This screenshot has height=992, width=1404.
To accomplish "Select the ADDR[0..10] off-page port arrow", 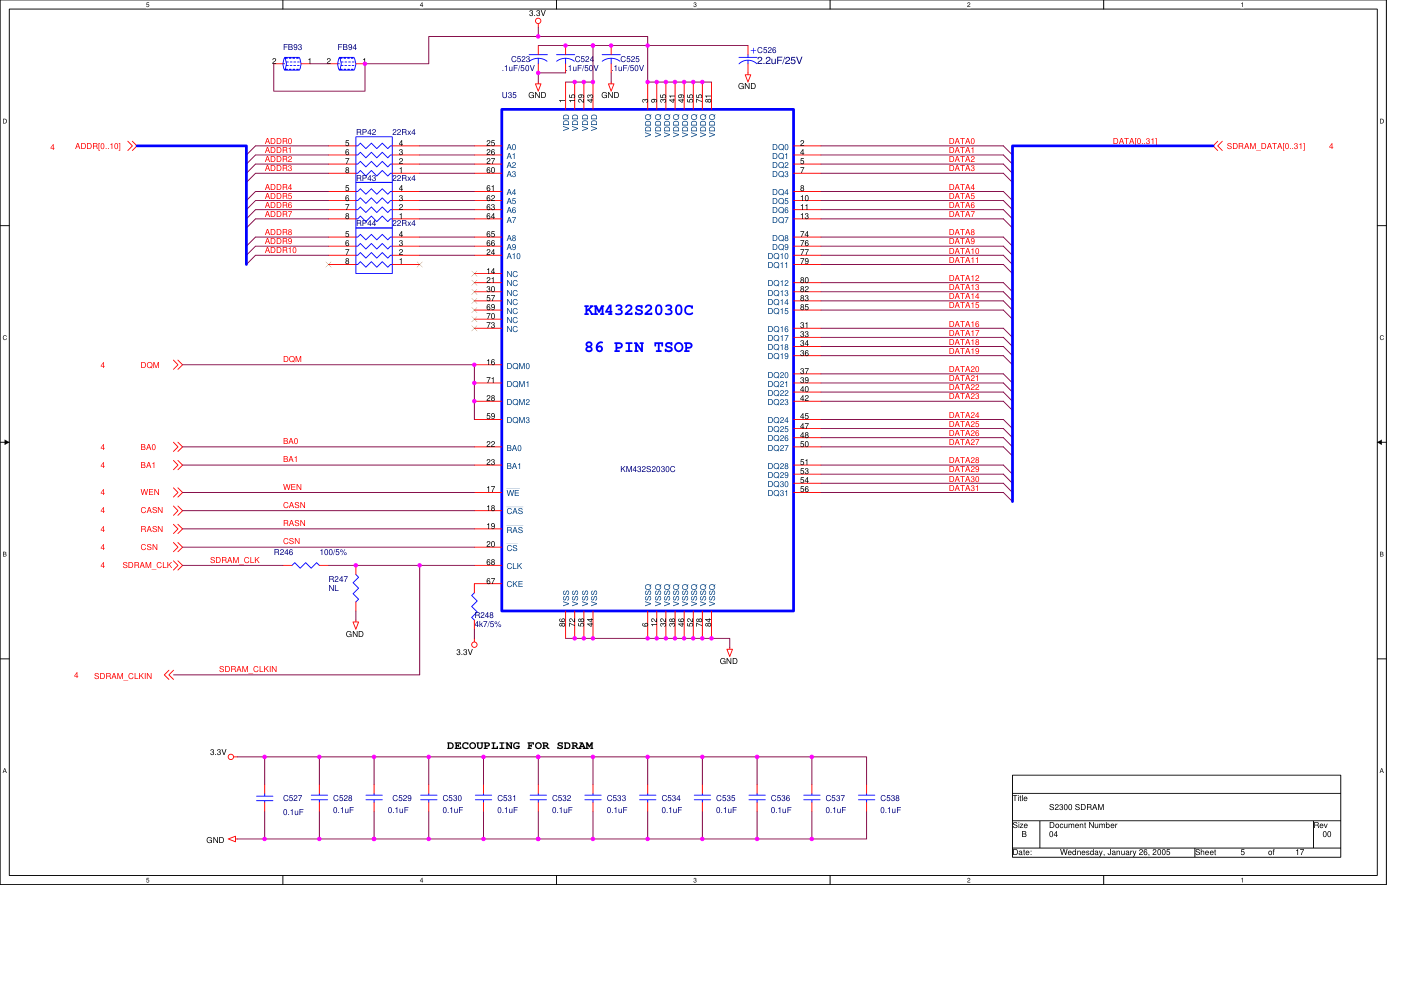I will (131, 146).
